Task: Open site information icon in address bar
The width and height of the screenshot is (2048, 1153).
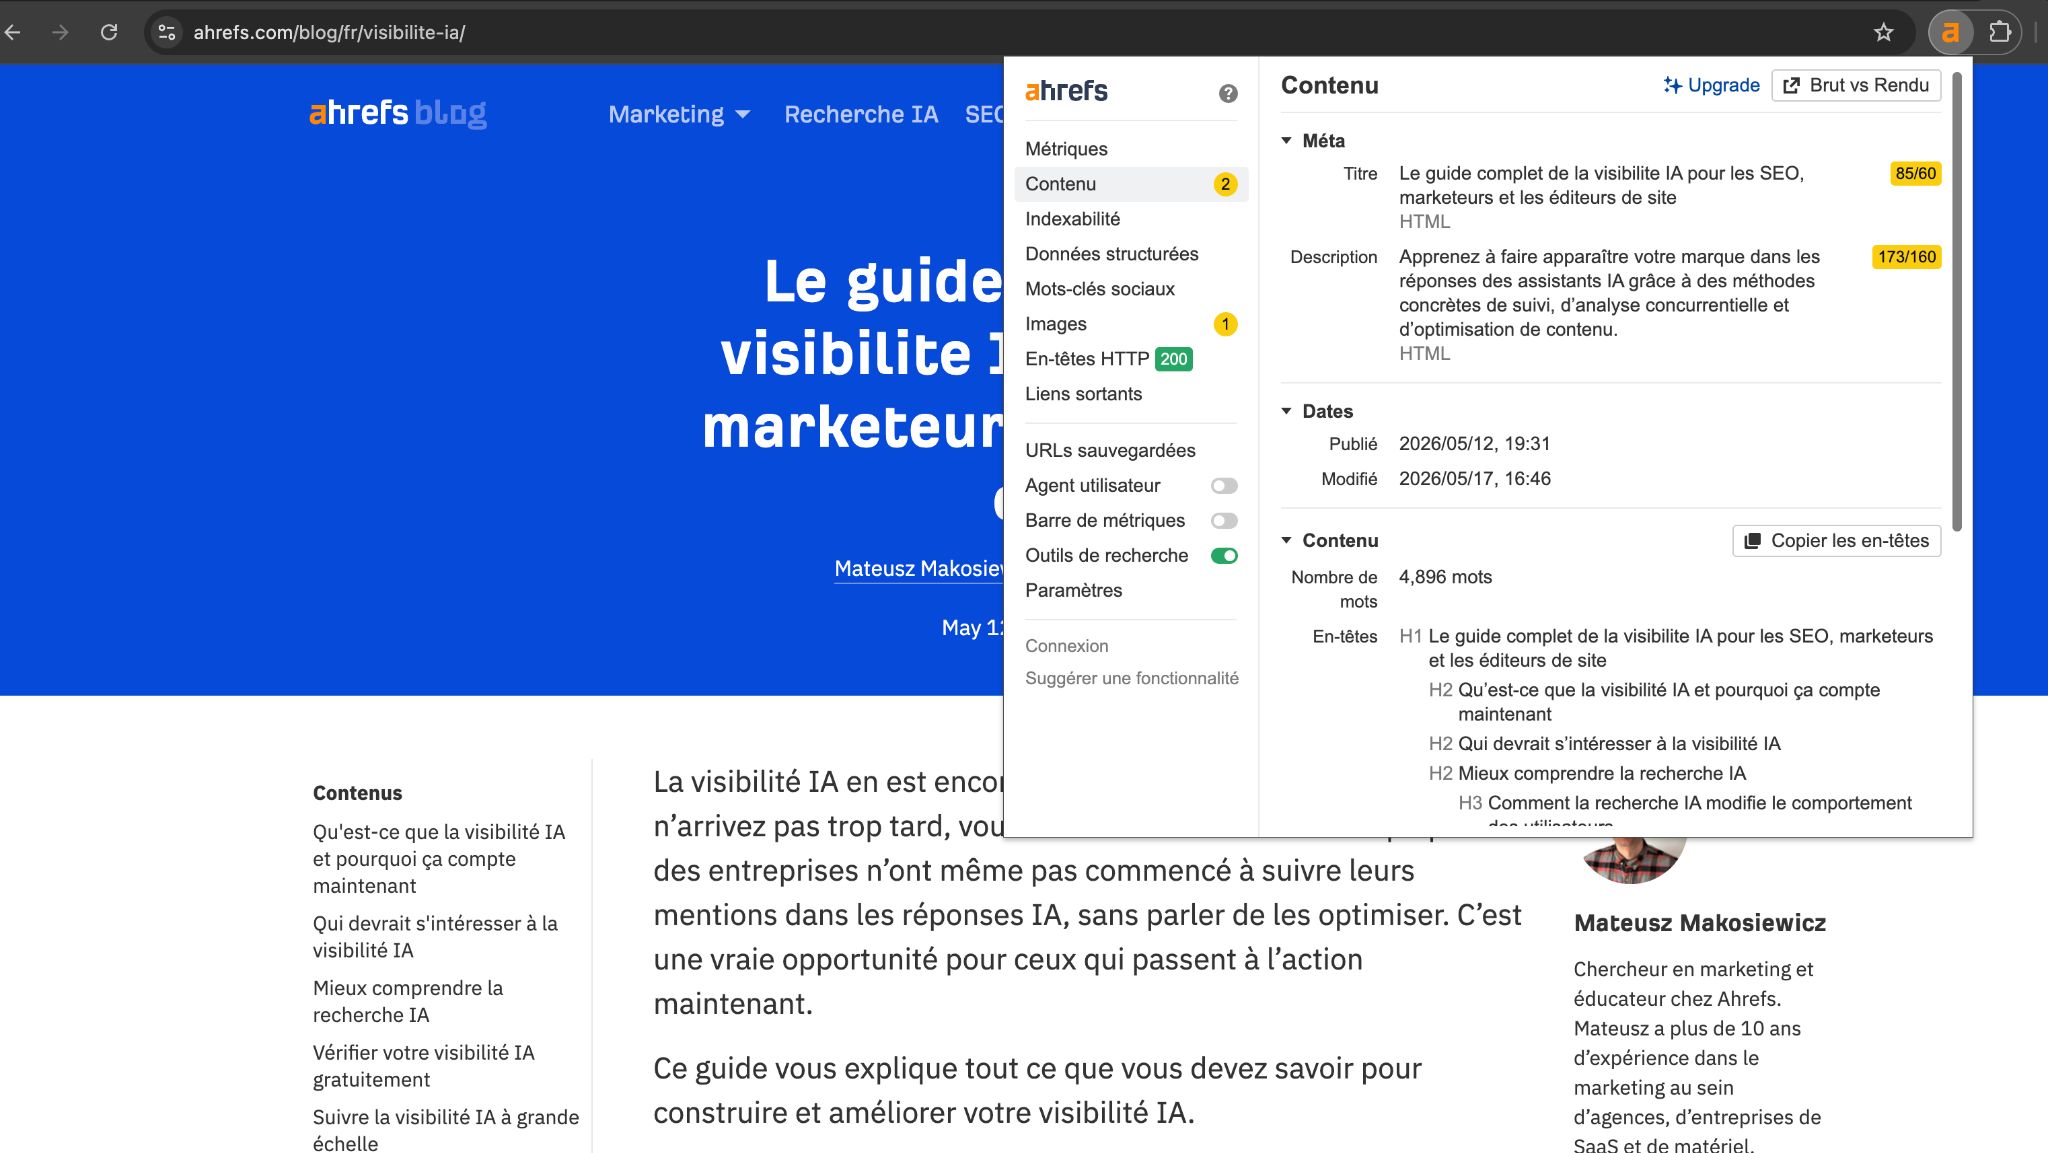Action: click(167, 32)
